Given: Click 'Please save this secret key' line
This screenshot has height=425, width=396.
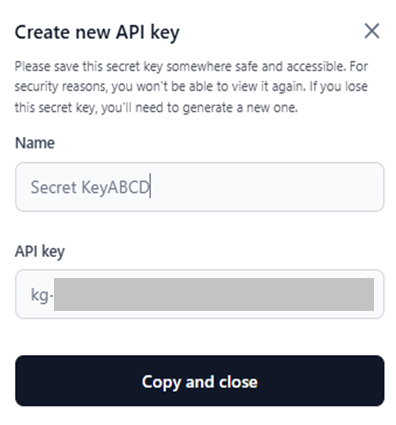Looking at the screenshot, I should [191, 66].
